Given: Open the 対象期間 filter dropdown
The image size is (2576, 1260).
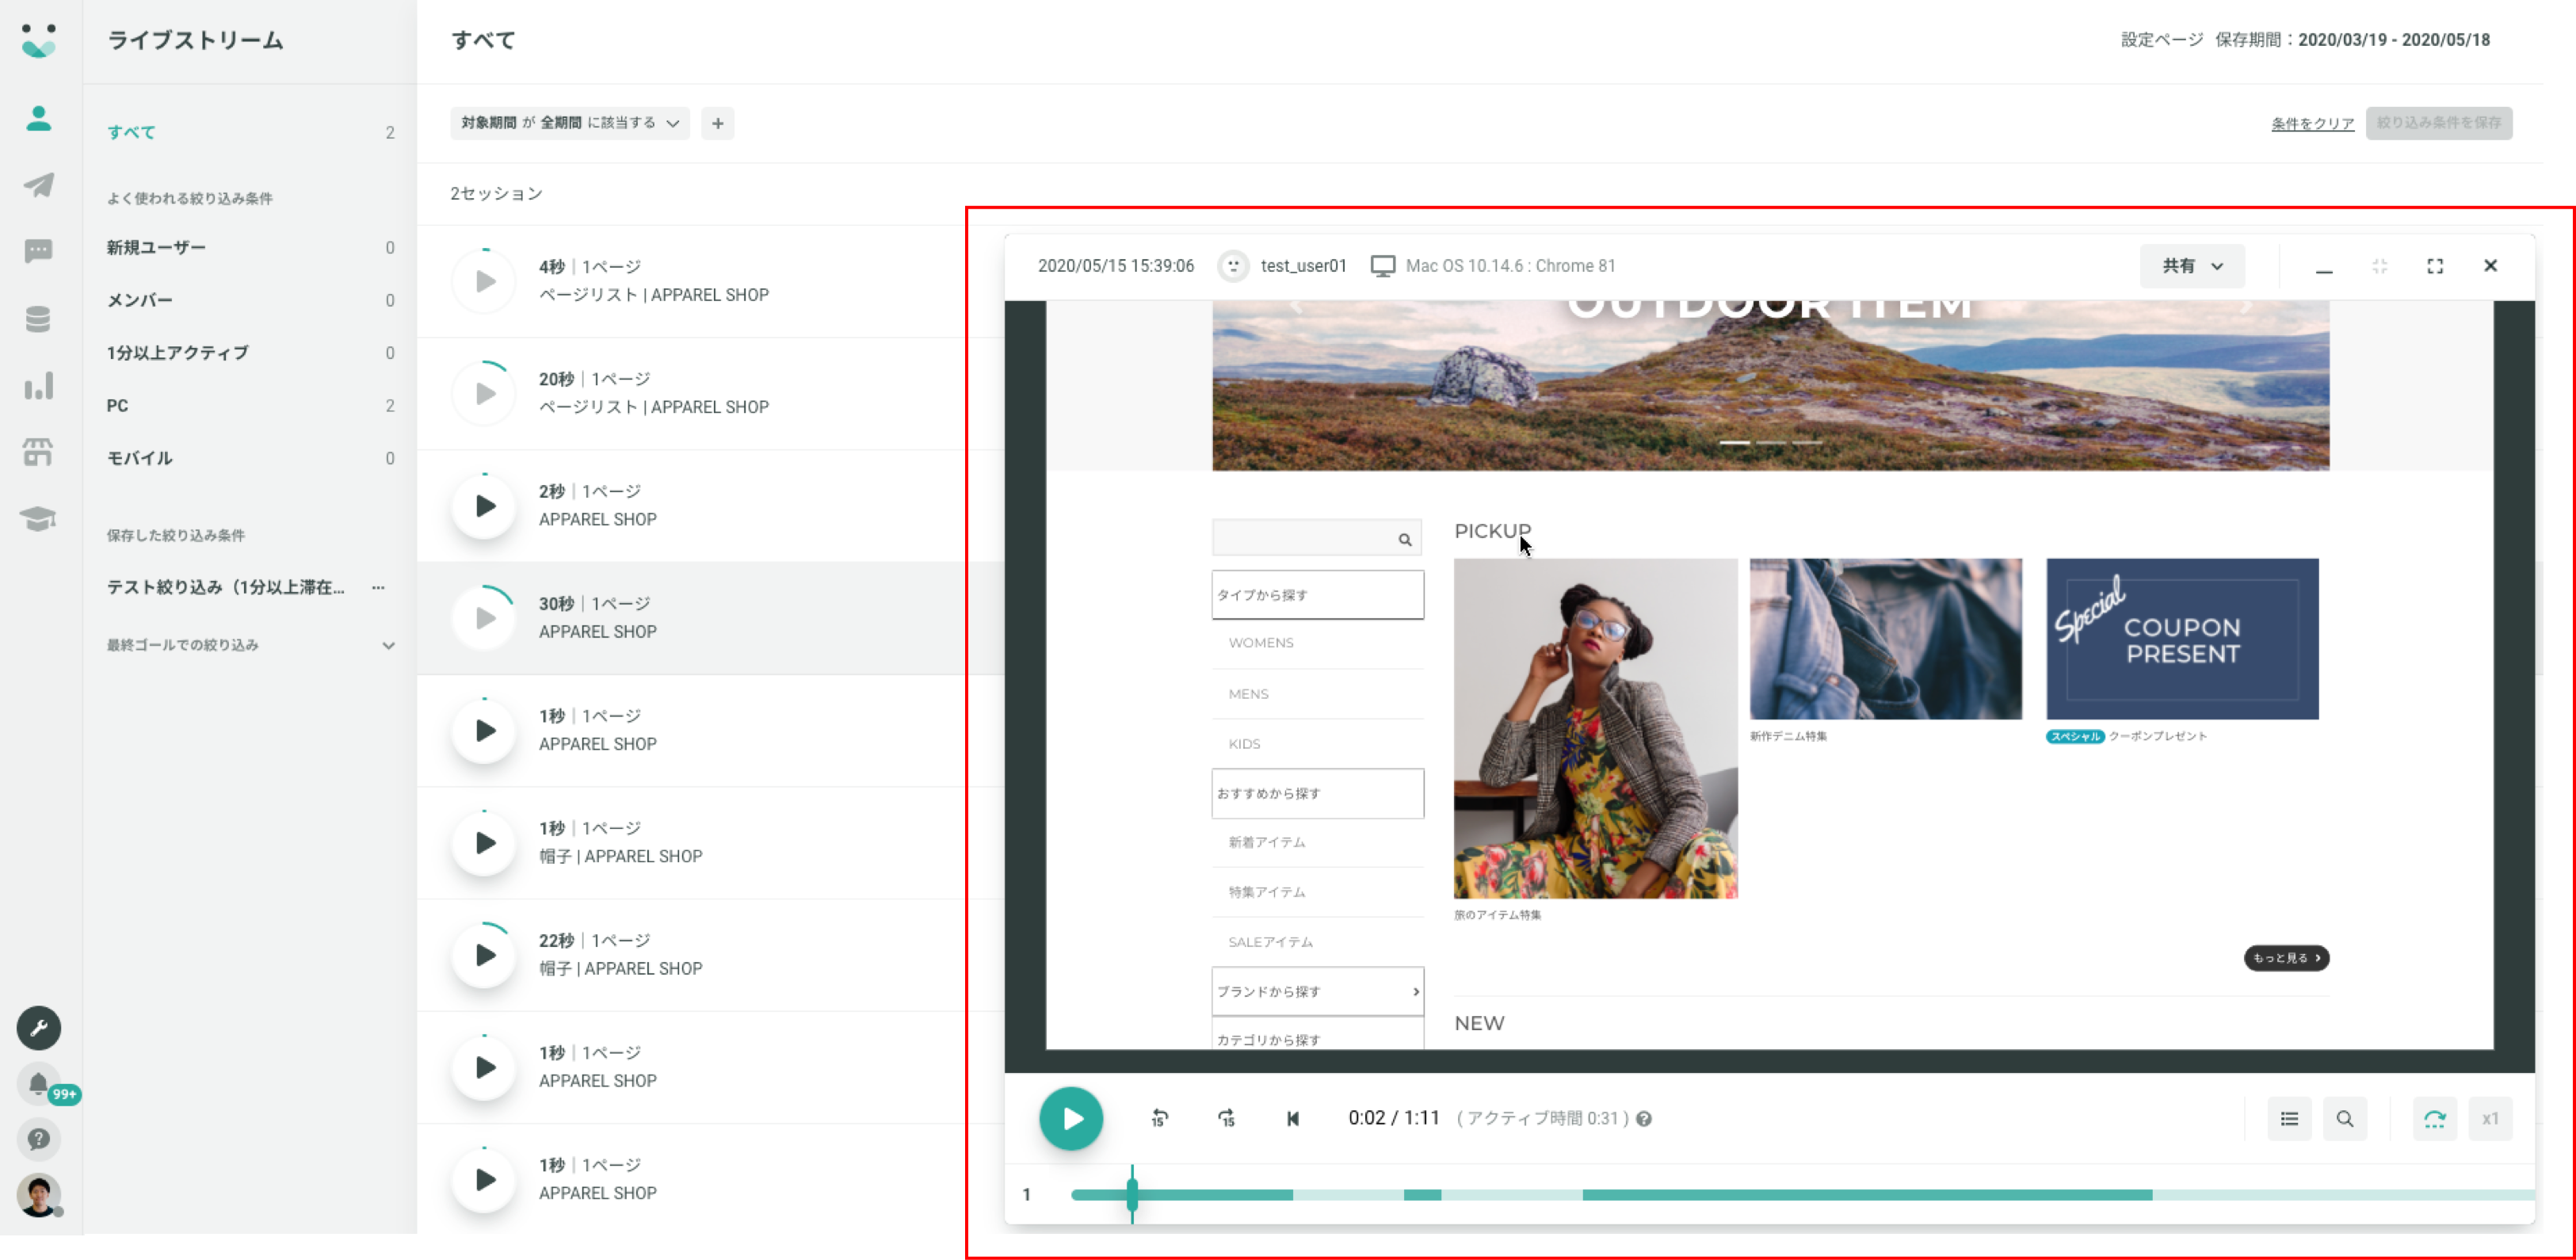Looking at the screenshot, I should coord(569,123).
